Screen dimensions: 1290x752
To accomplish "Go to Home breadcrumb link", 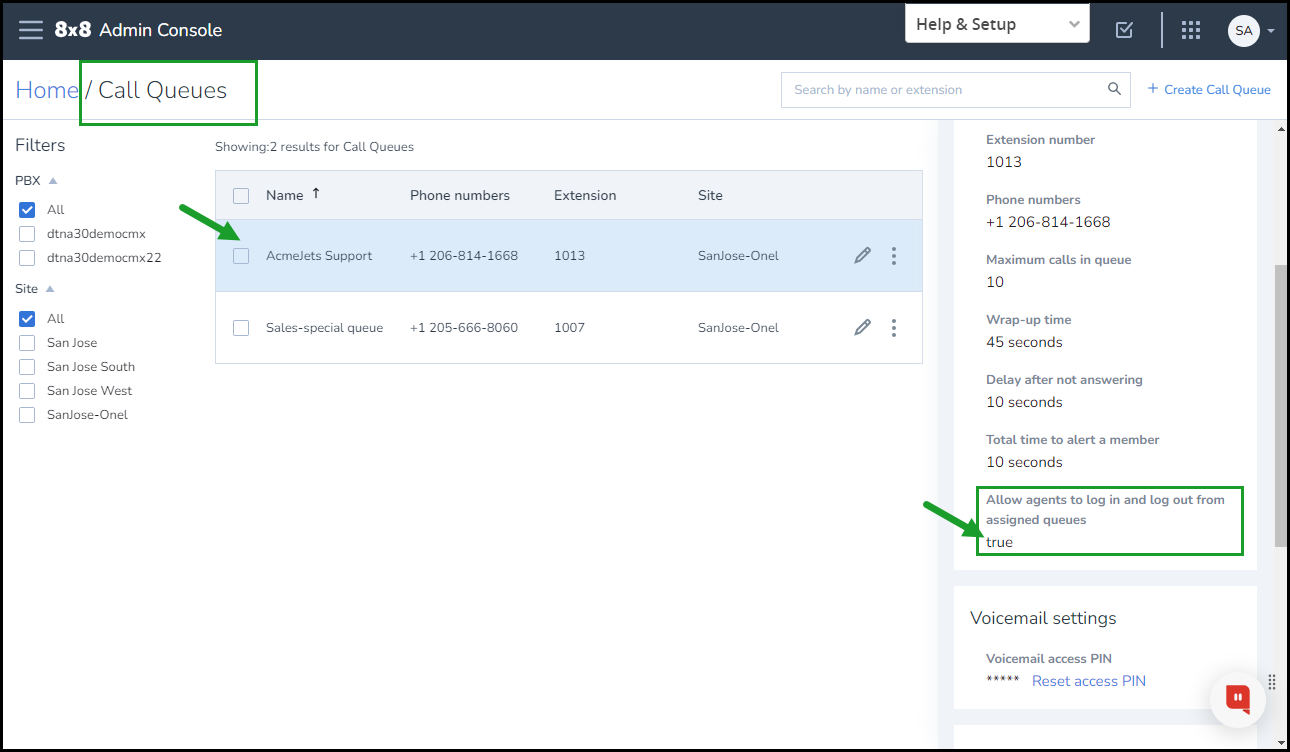I will click(x=47, y=90).
